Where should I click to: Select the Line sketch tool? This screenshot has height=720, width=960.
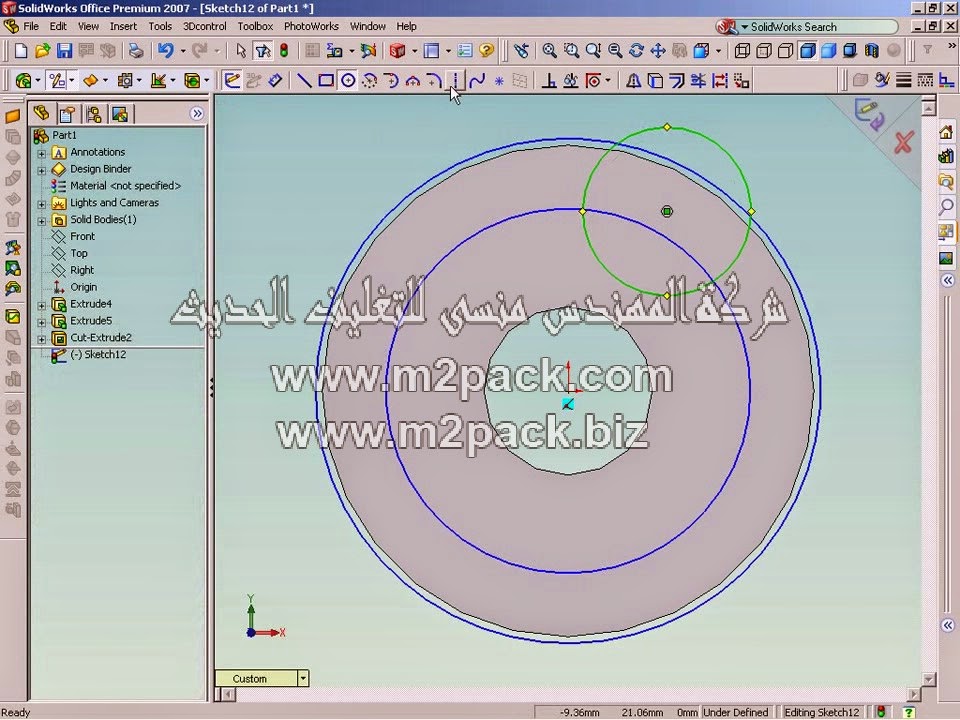pos(304,81)
